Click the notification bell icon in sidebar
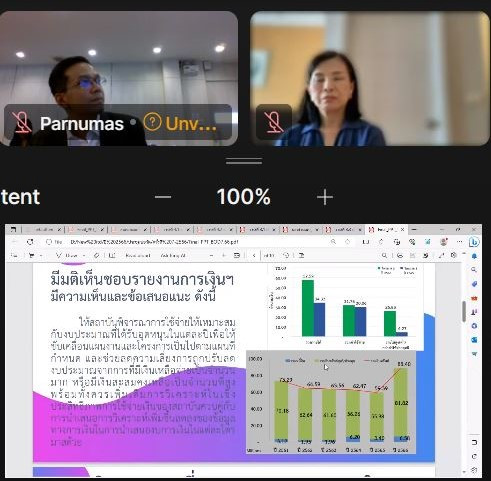The image size is (491, 481). click(474, 256)
